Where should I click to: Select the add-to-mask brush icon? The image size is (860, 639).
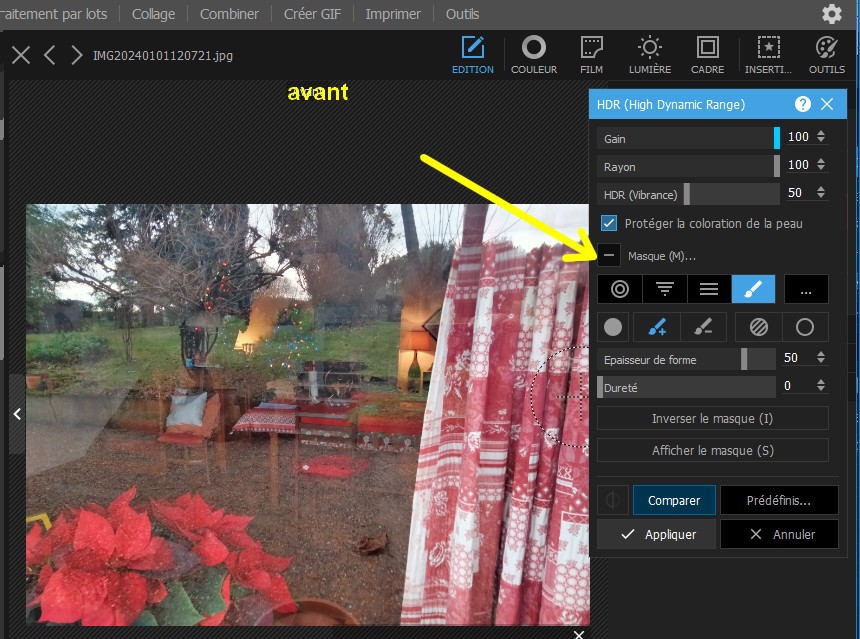(657, 327)
